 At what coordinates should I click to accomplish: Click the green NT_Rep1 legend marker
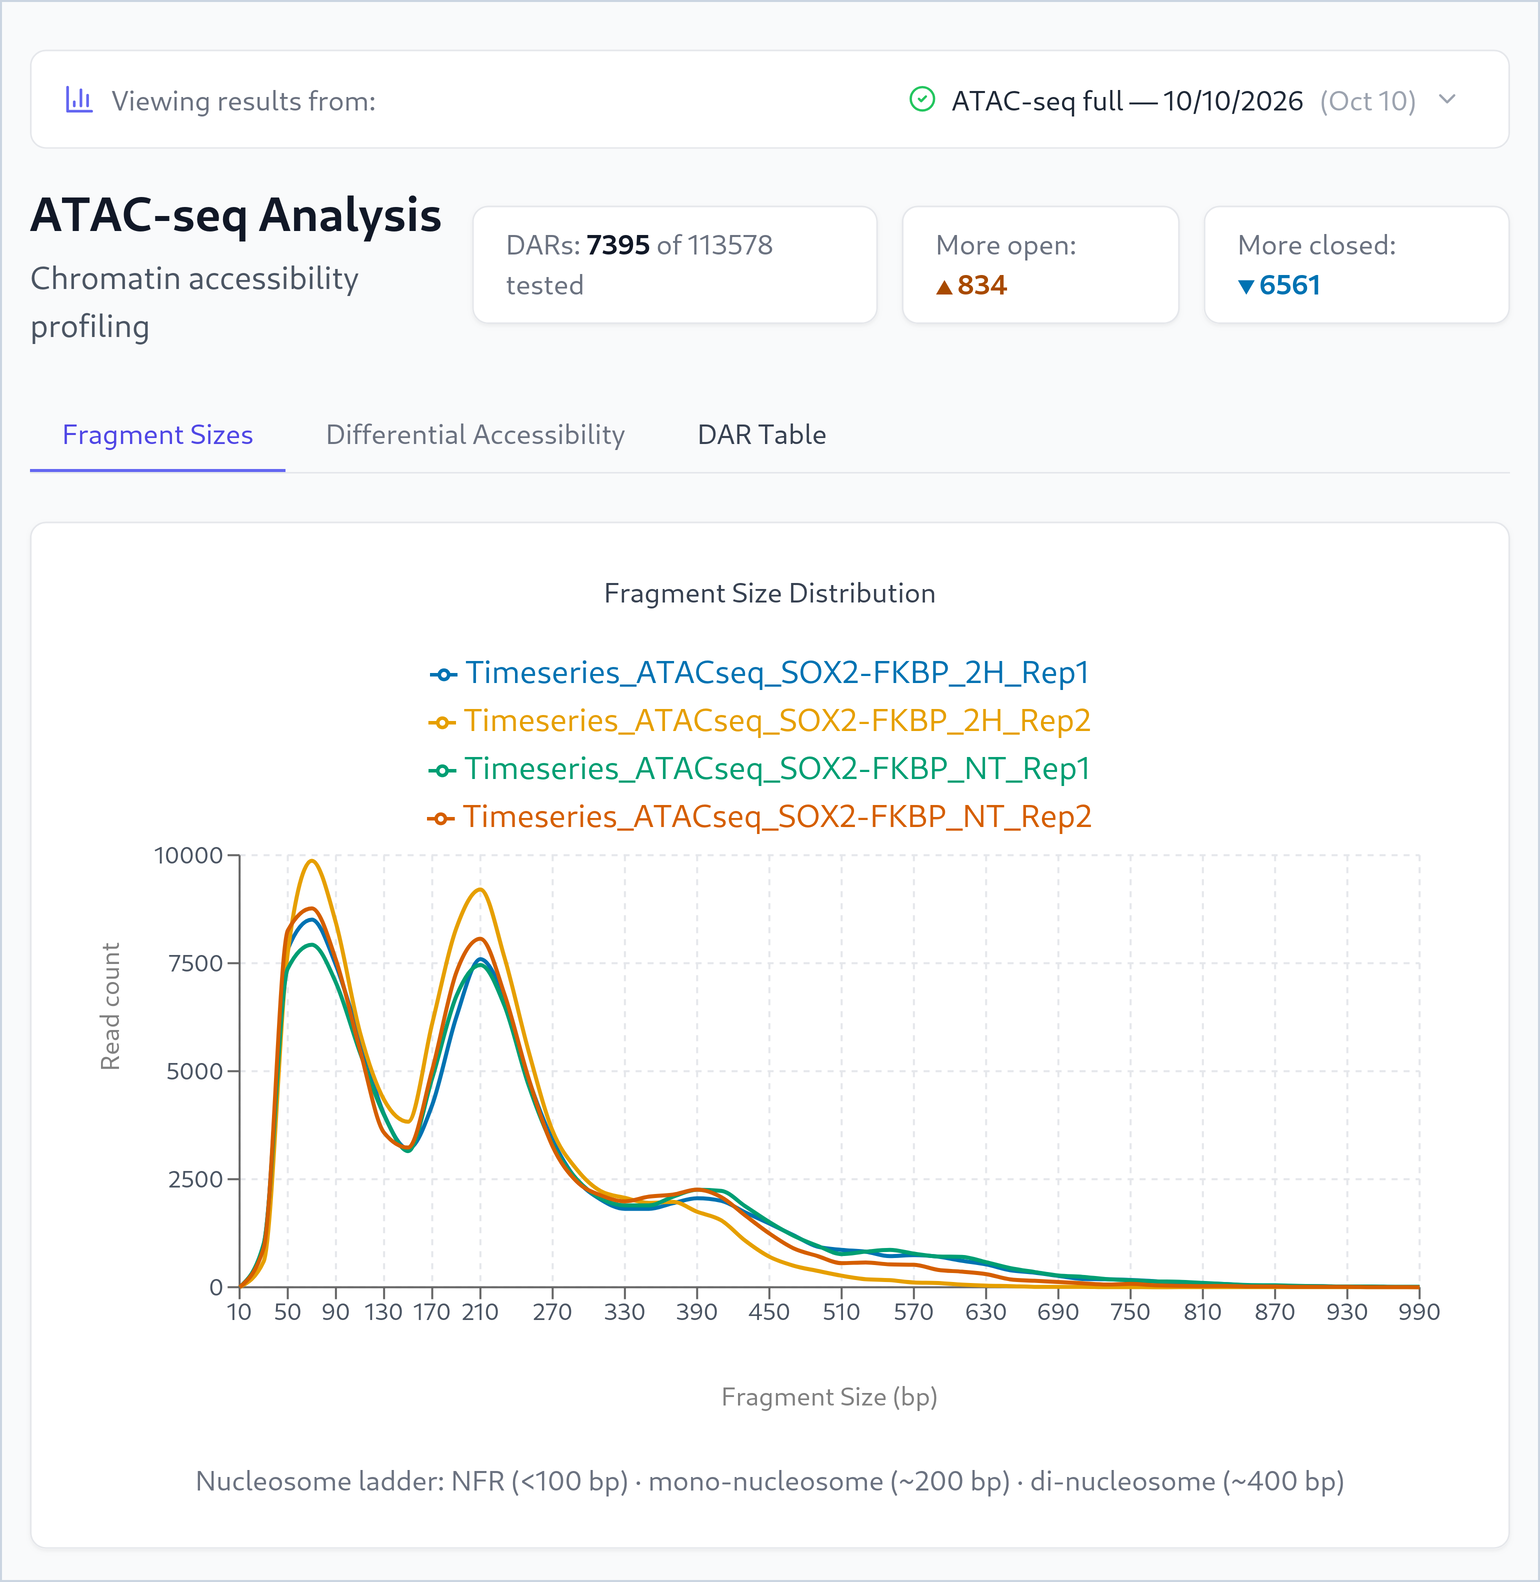[442, 771]
